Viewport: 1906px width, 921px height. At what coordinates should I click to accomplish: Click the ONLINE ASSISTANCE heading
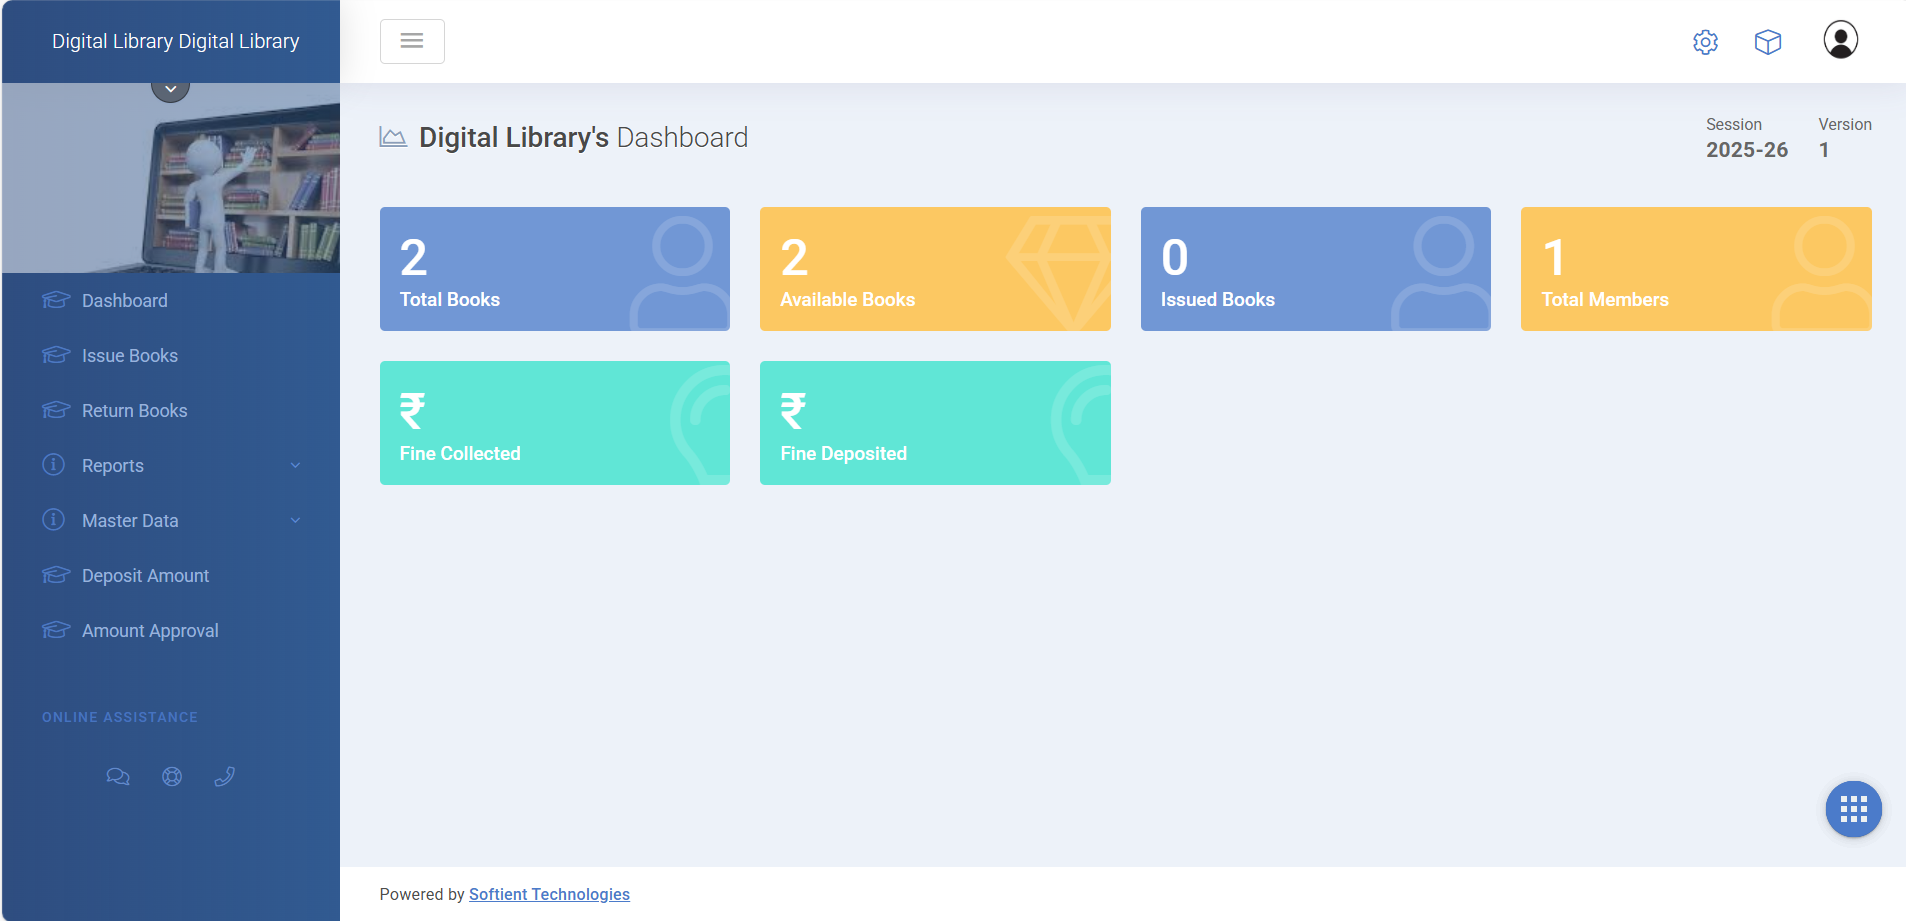120,717
